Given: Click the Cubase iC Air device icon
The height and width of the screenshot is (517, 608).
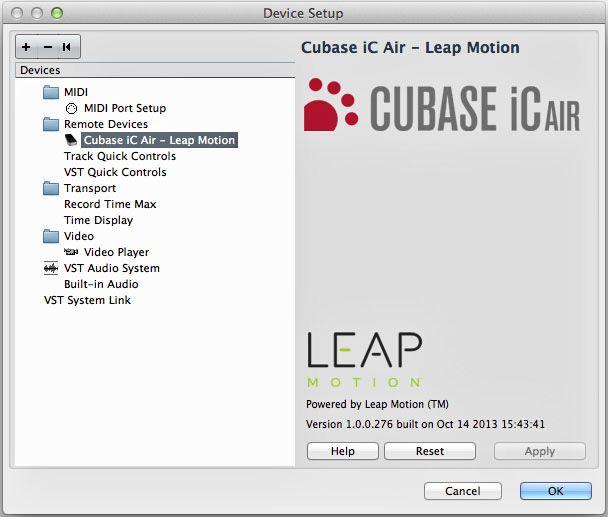Looking at the screenshot, I should tap(71, 140).
